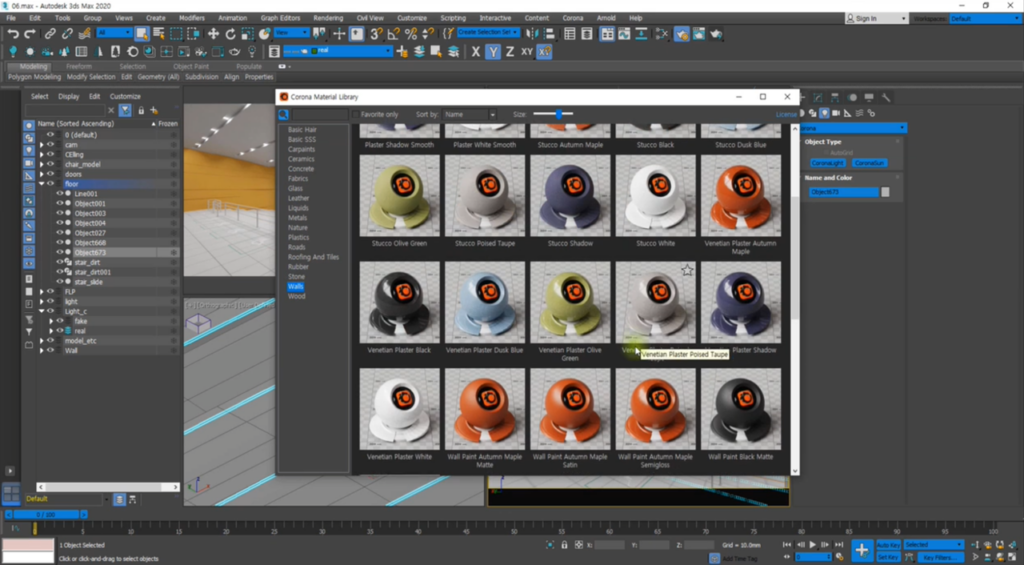Restrict to the XY plane button
Image resolution: width=1024 pixels, height=565 pixels.
(527, 52)
